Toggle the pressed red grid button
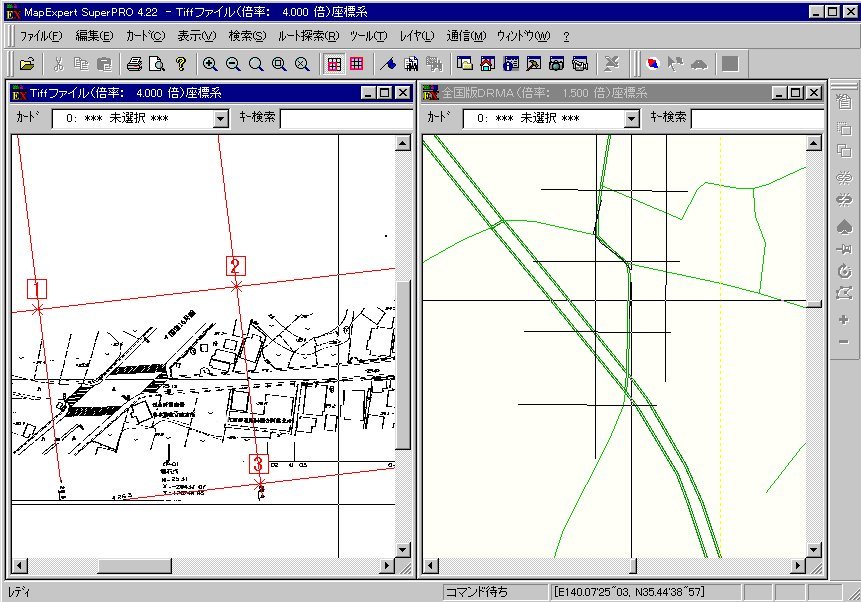The width and height of the screenshot is (861, 602). (x=334, y=64)
